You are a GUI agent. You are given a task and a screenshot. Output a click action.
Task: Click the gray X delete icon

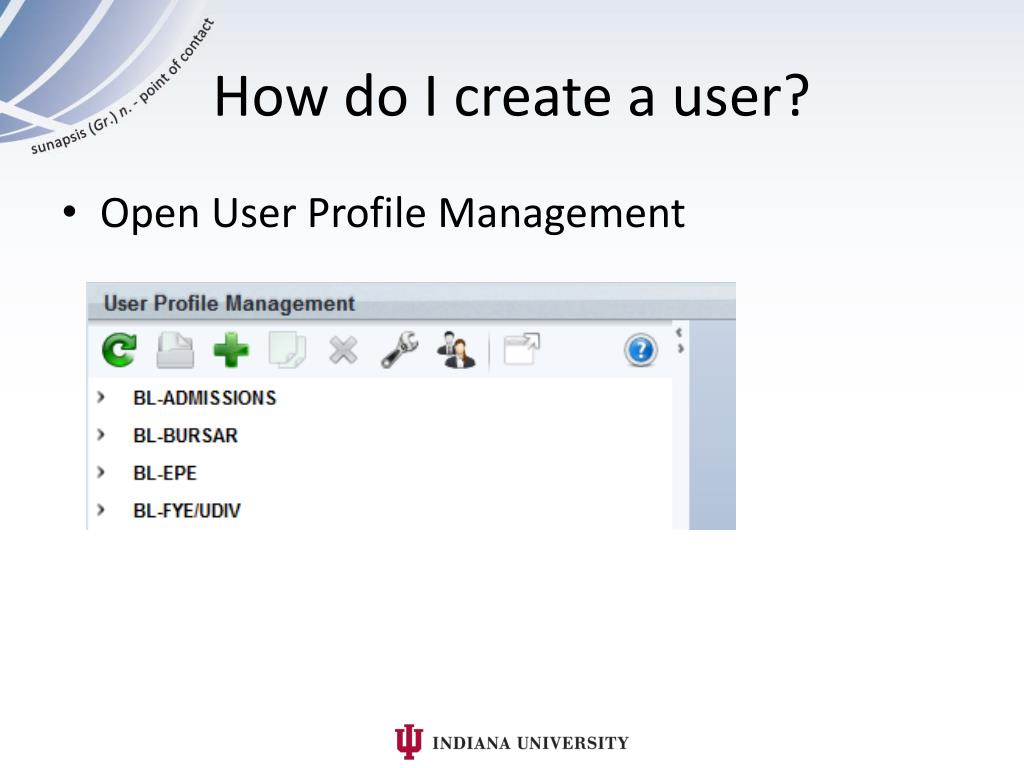tap(344, 350)
